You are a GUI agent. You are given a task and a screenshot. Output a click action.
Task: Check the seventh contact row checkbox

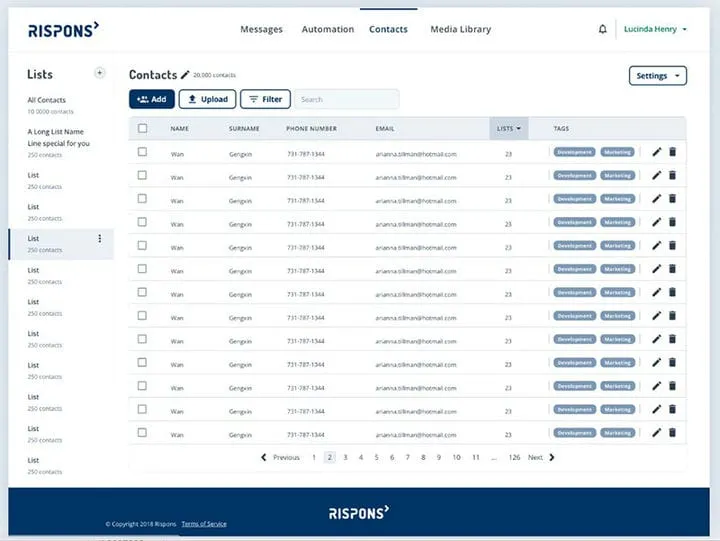coord(142,292)
